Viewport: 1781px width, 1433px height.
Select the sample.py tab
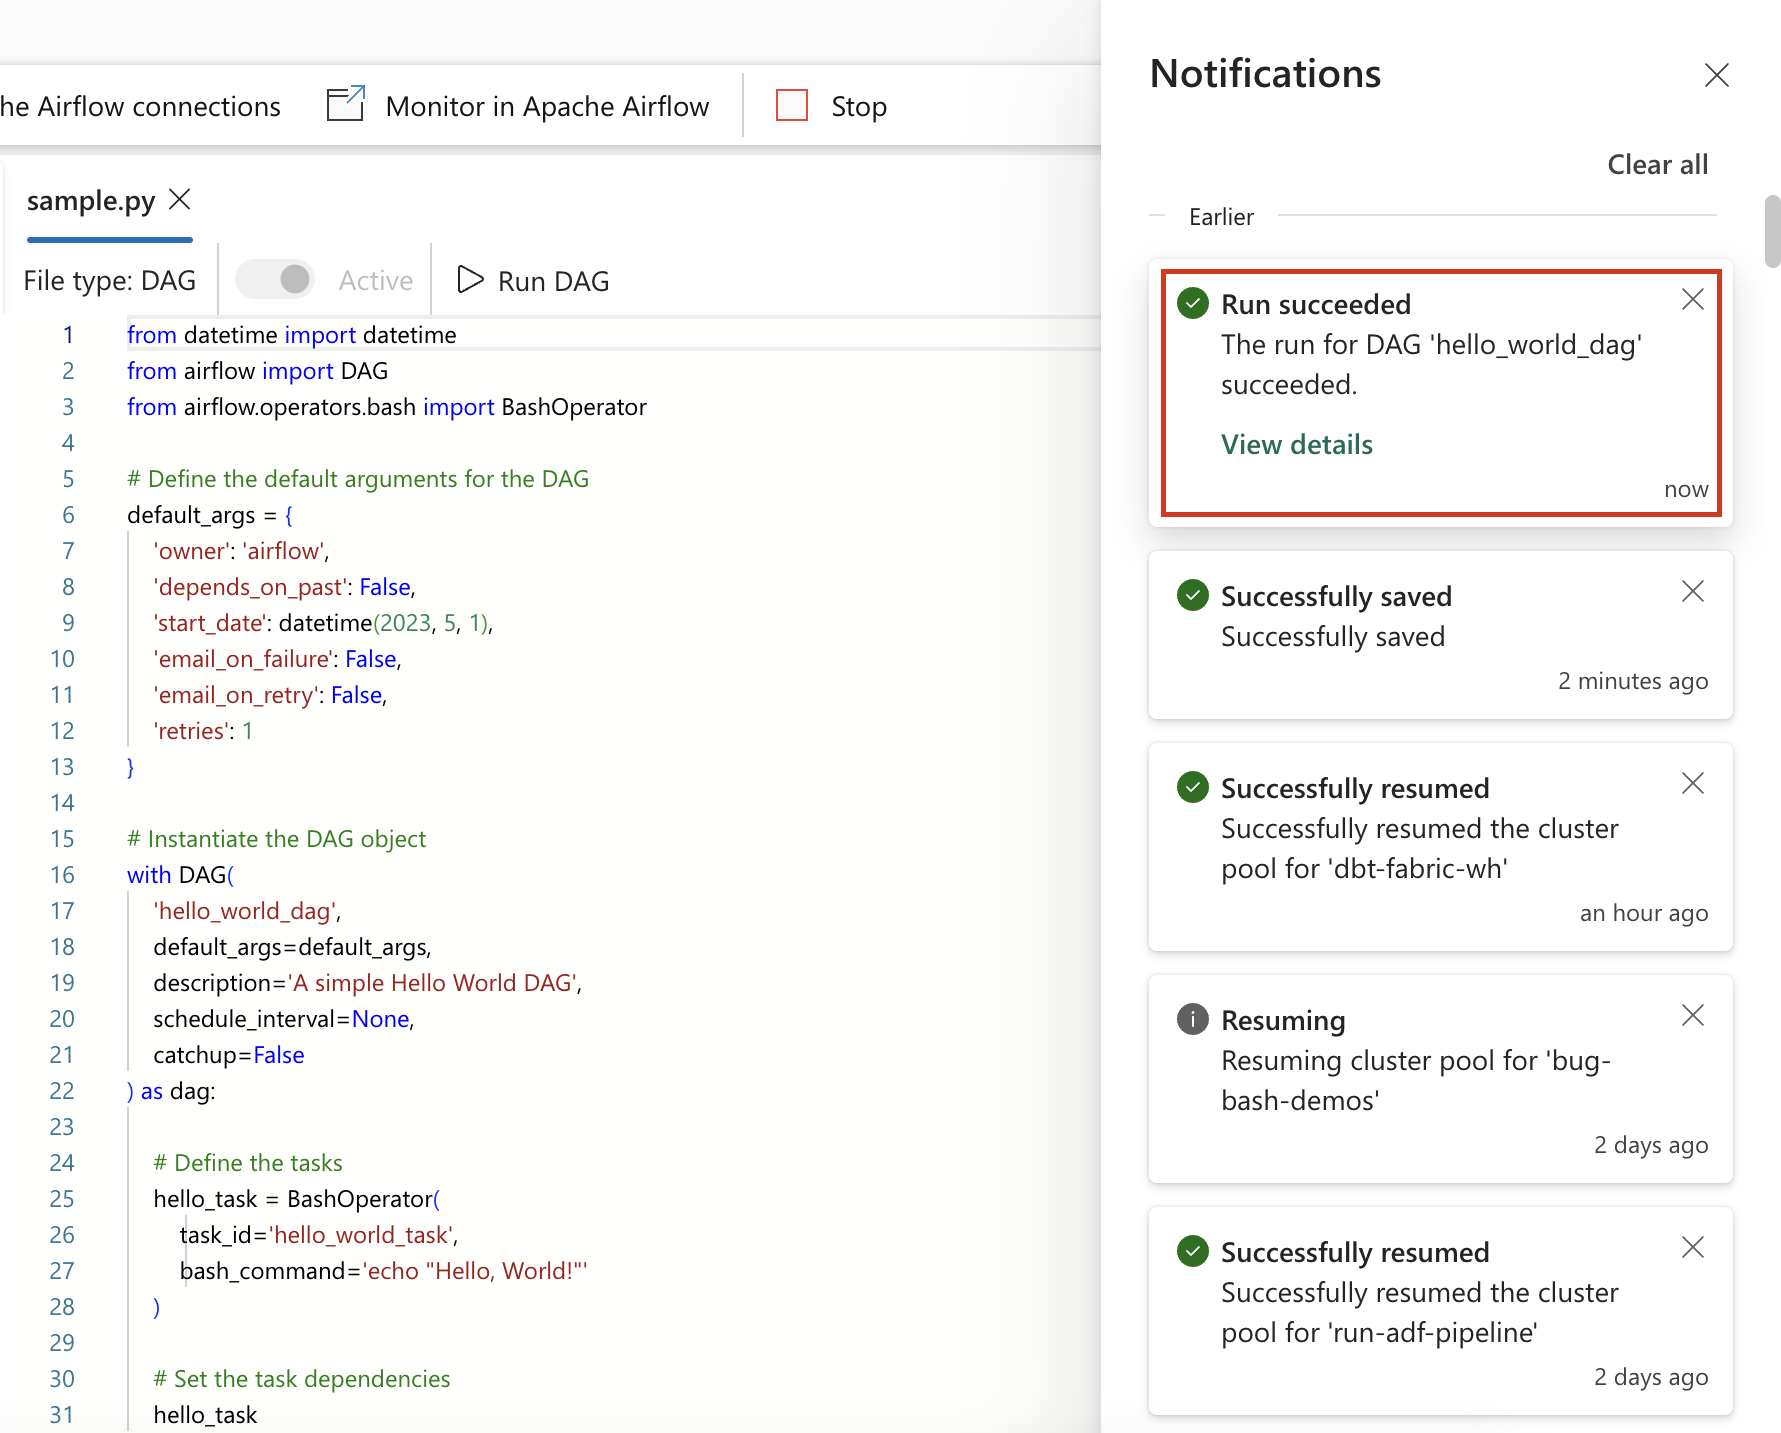point(91,201)
